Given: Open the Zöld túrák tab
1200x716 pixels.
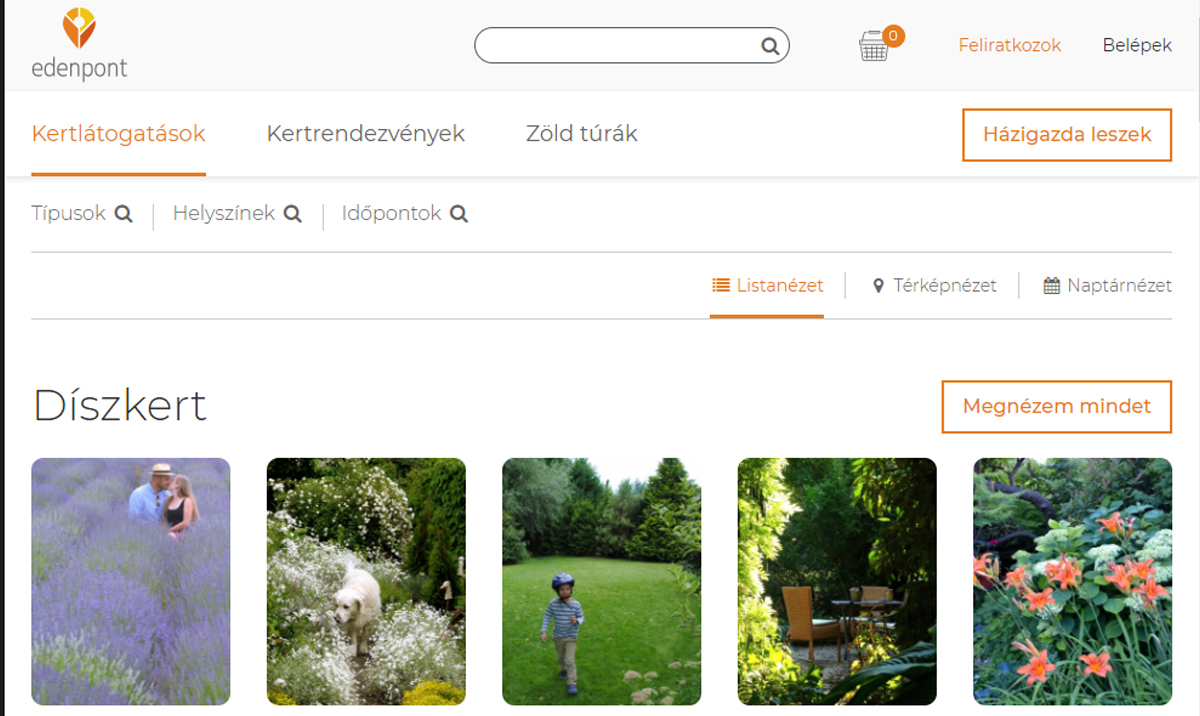Looking at the screenshot, I should point(581,134).
